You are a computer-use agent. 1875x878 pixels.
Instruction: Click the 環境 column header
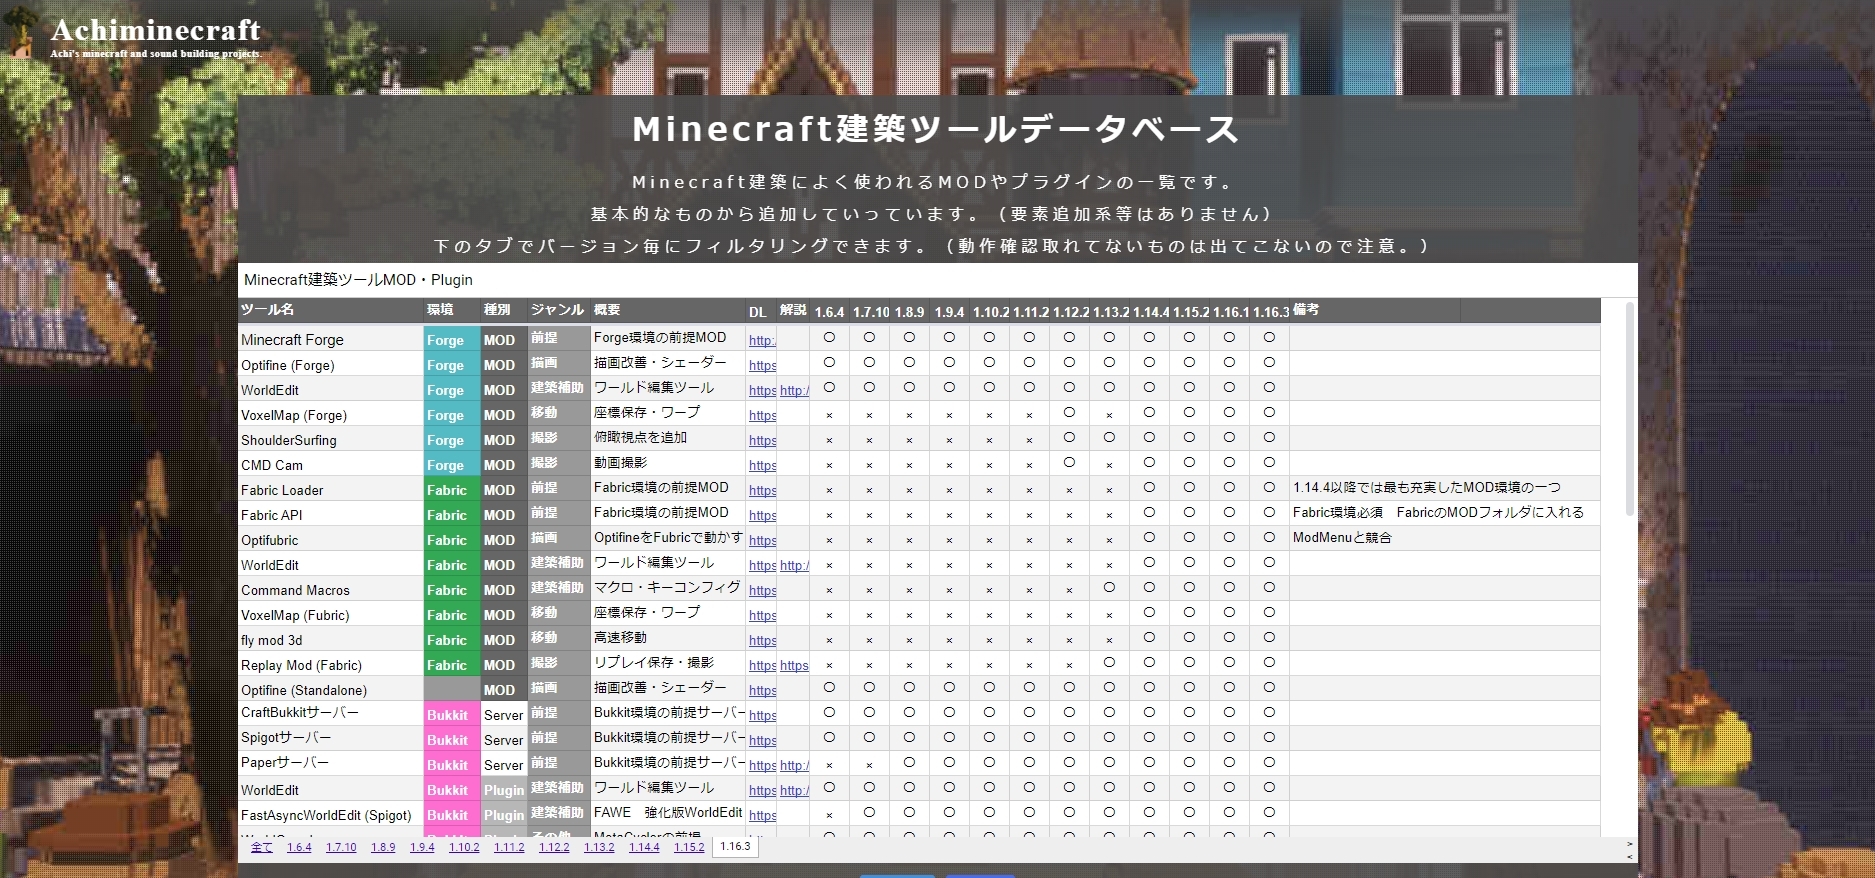452,310
